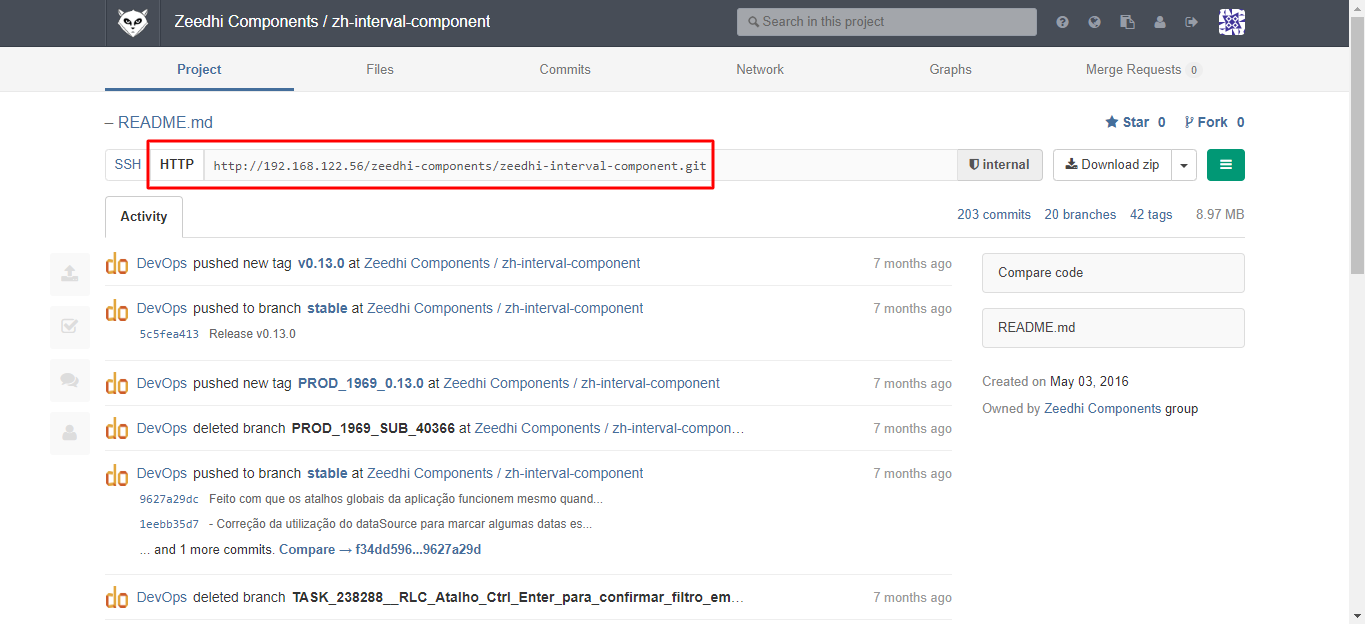The height and width of the screenshot is (624, 1365).
Task: Select HTTP clone protocol
Action: pos(177,165)
